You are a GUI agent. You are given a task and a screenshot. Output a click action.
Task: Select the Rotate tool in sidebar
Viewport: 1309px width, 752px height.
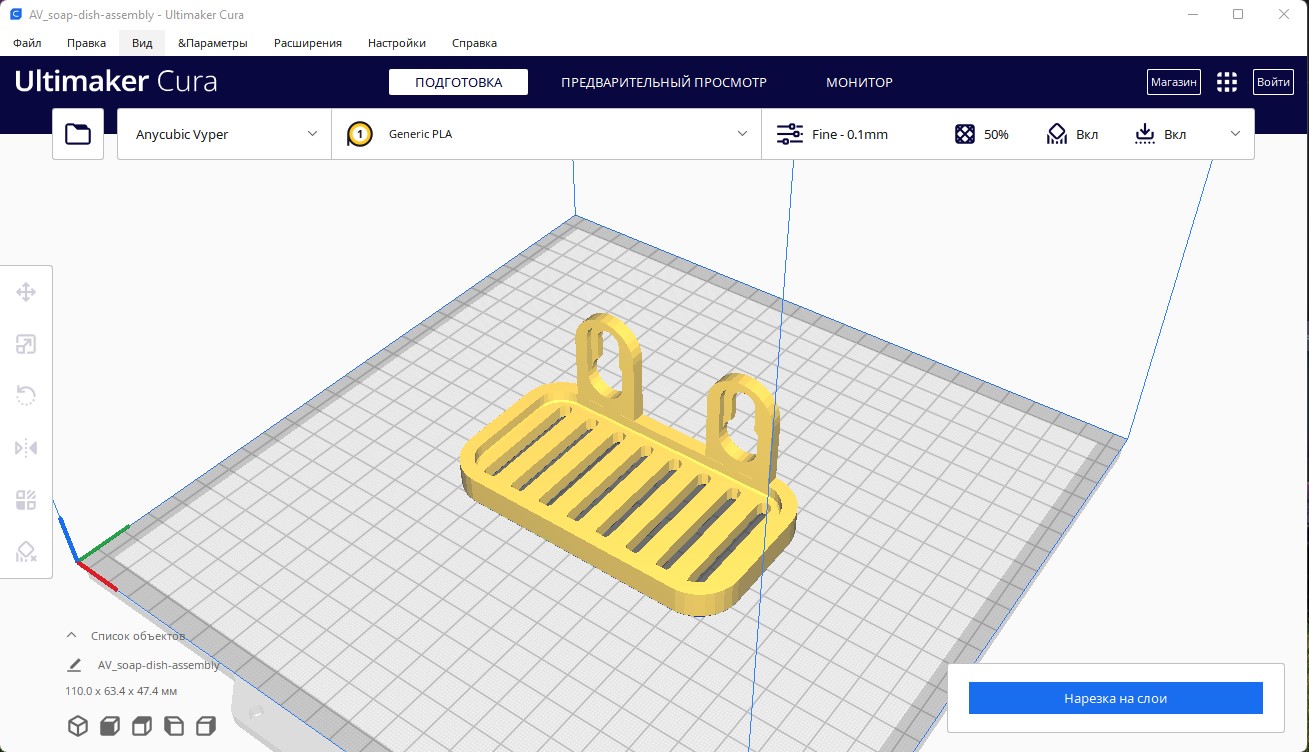(26, 396)
